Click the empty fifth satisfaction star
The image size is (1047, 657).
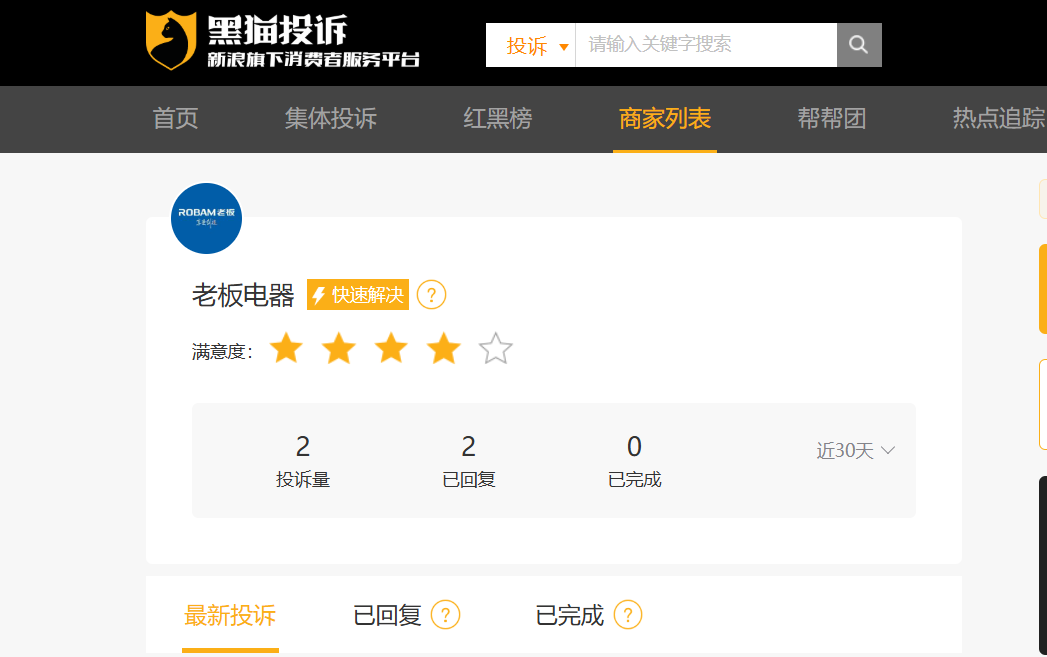(495, 348)
